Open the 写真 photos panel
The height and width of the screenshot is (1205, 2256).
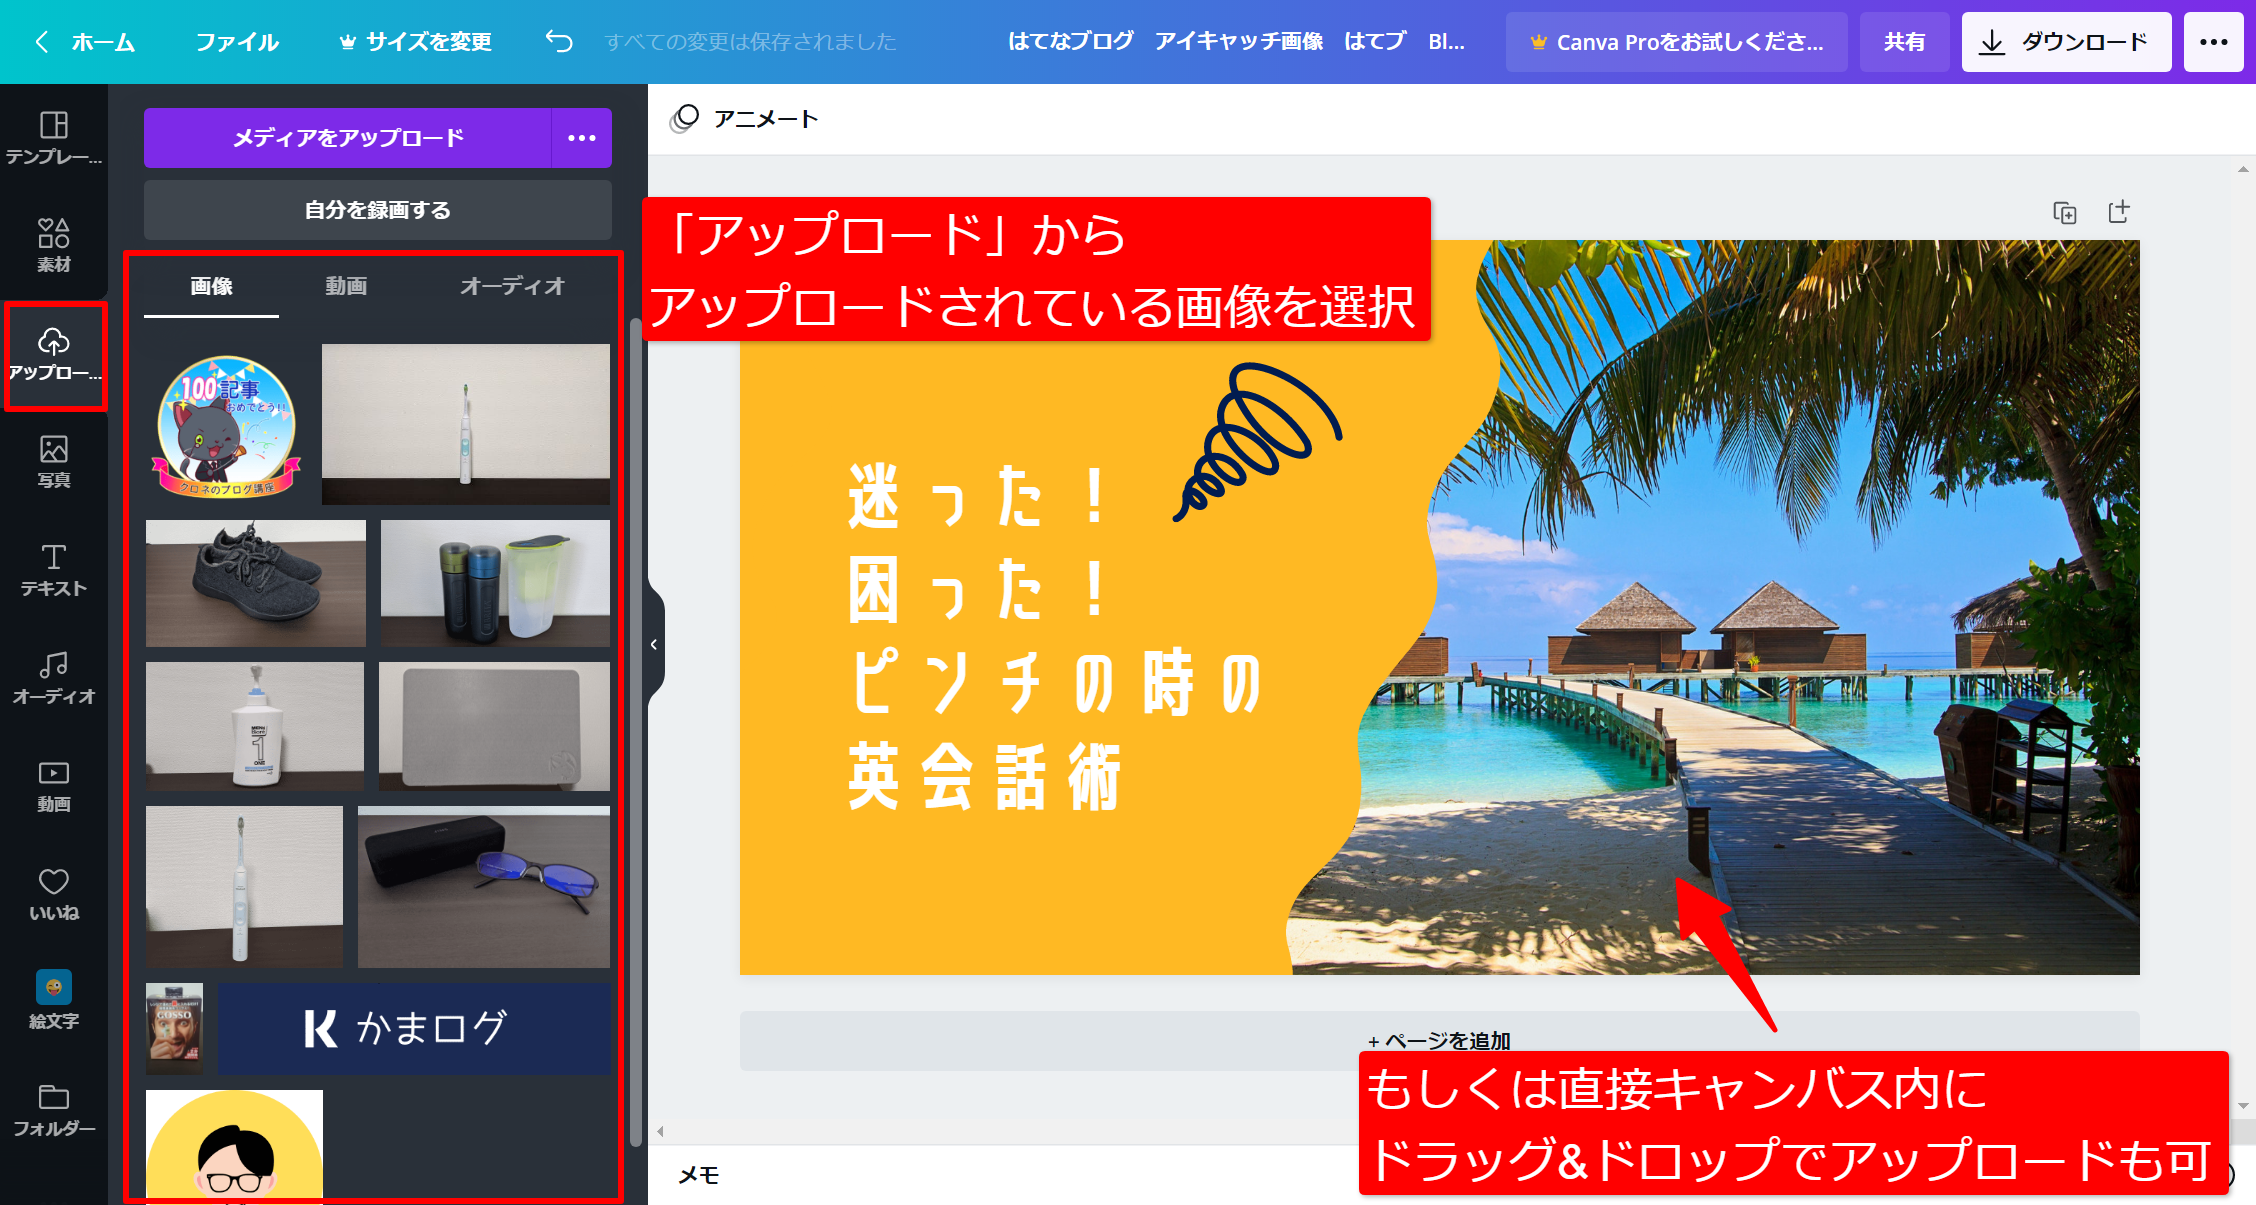[54, 462]
